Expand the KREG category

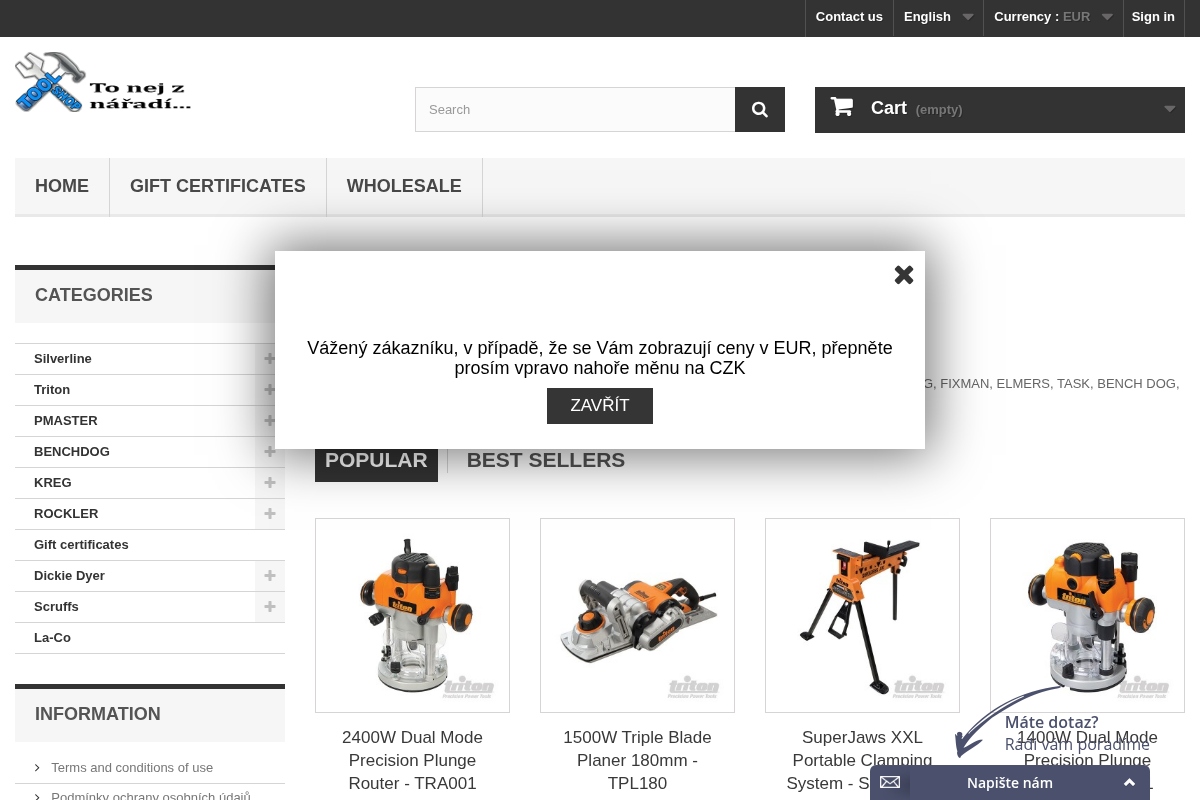pyautogui.click(x=270, y=482)
